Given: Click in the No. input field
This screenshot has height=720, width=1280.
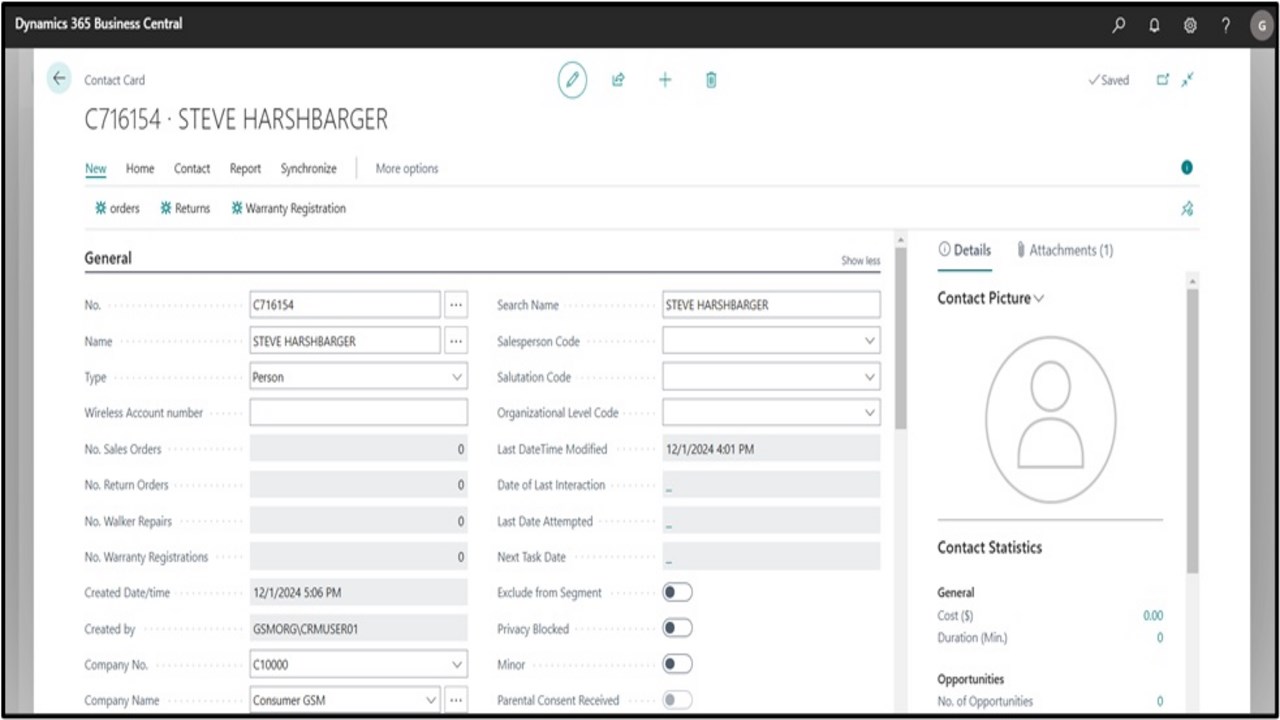Looking at the screenshot, I should (x=345, y=305).
